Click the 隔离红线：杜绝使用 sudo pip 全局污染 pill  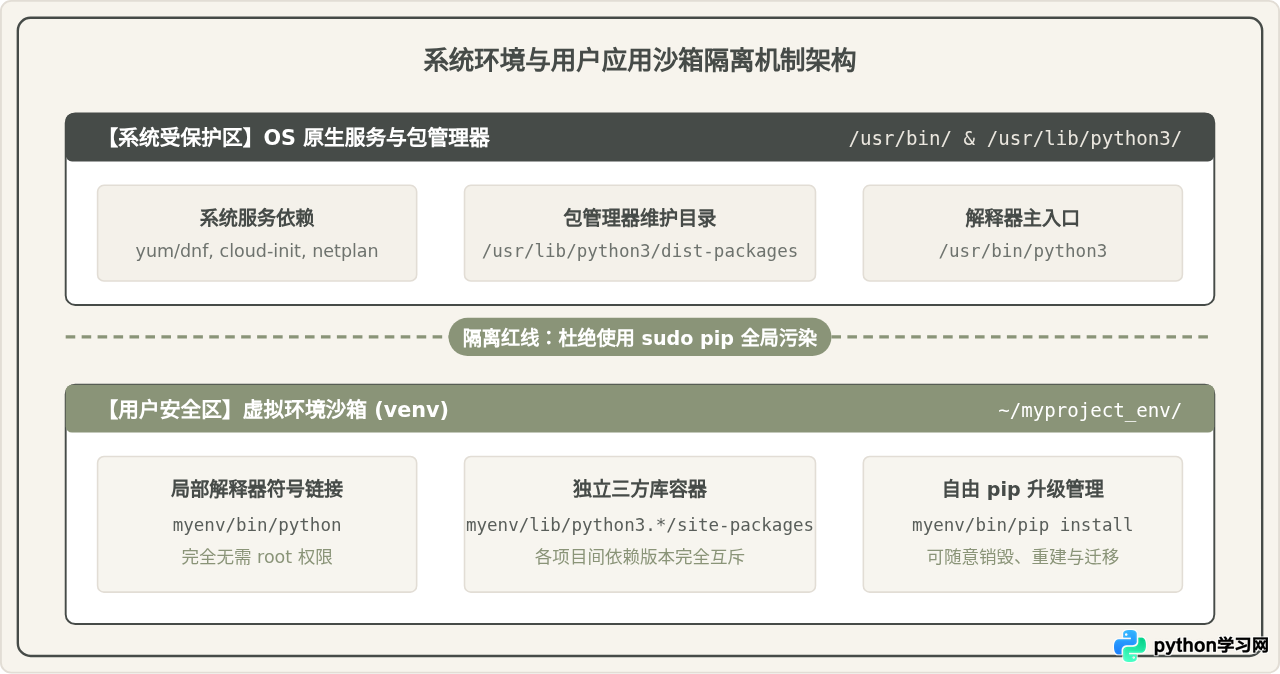[640, 338]
